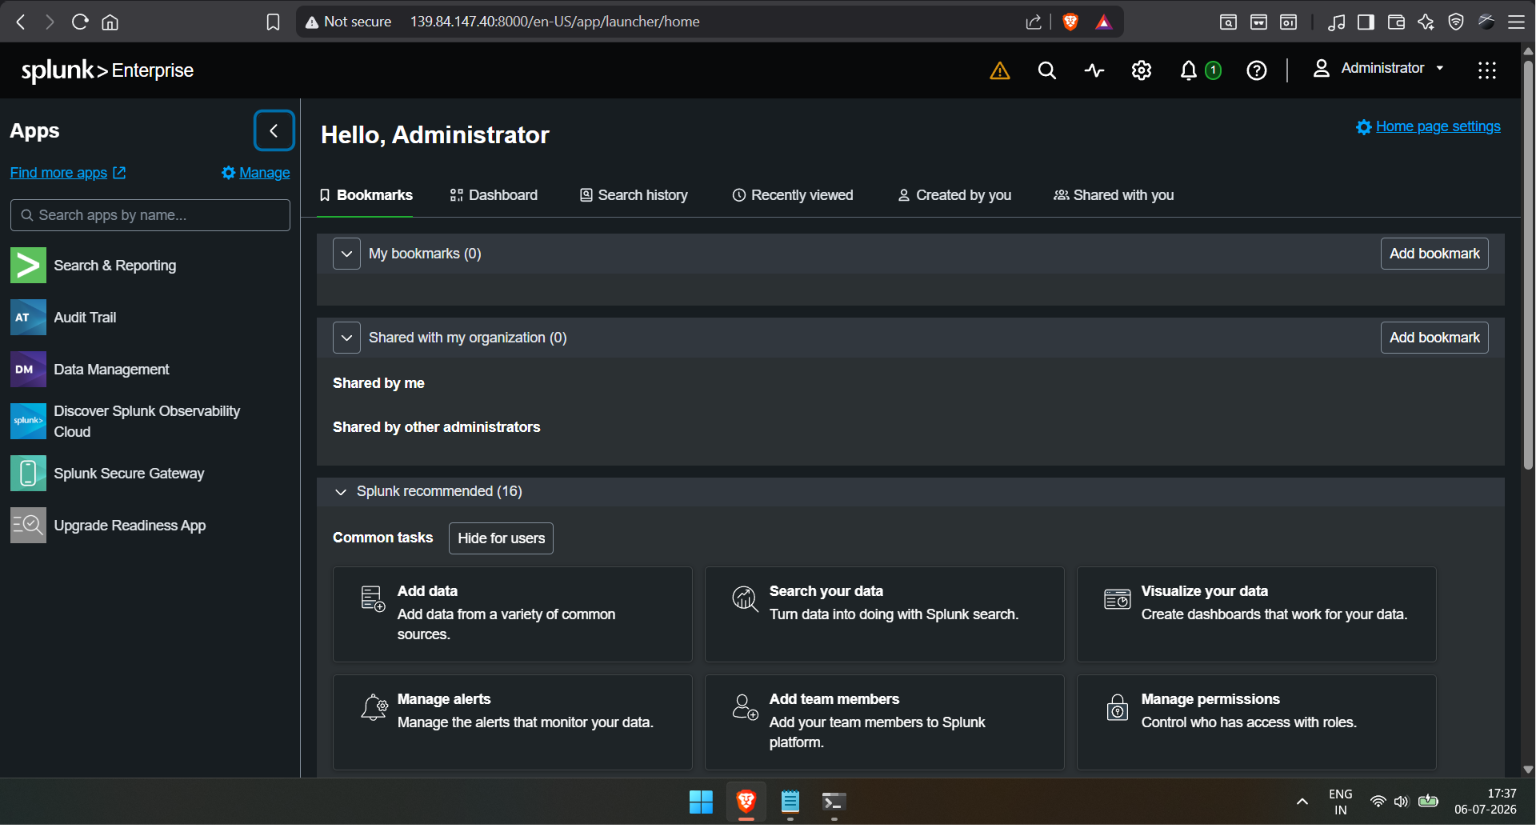Click Add bookmark in Shared with organization

coord(1434,338)
